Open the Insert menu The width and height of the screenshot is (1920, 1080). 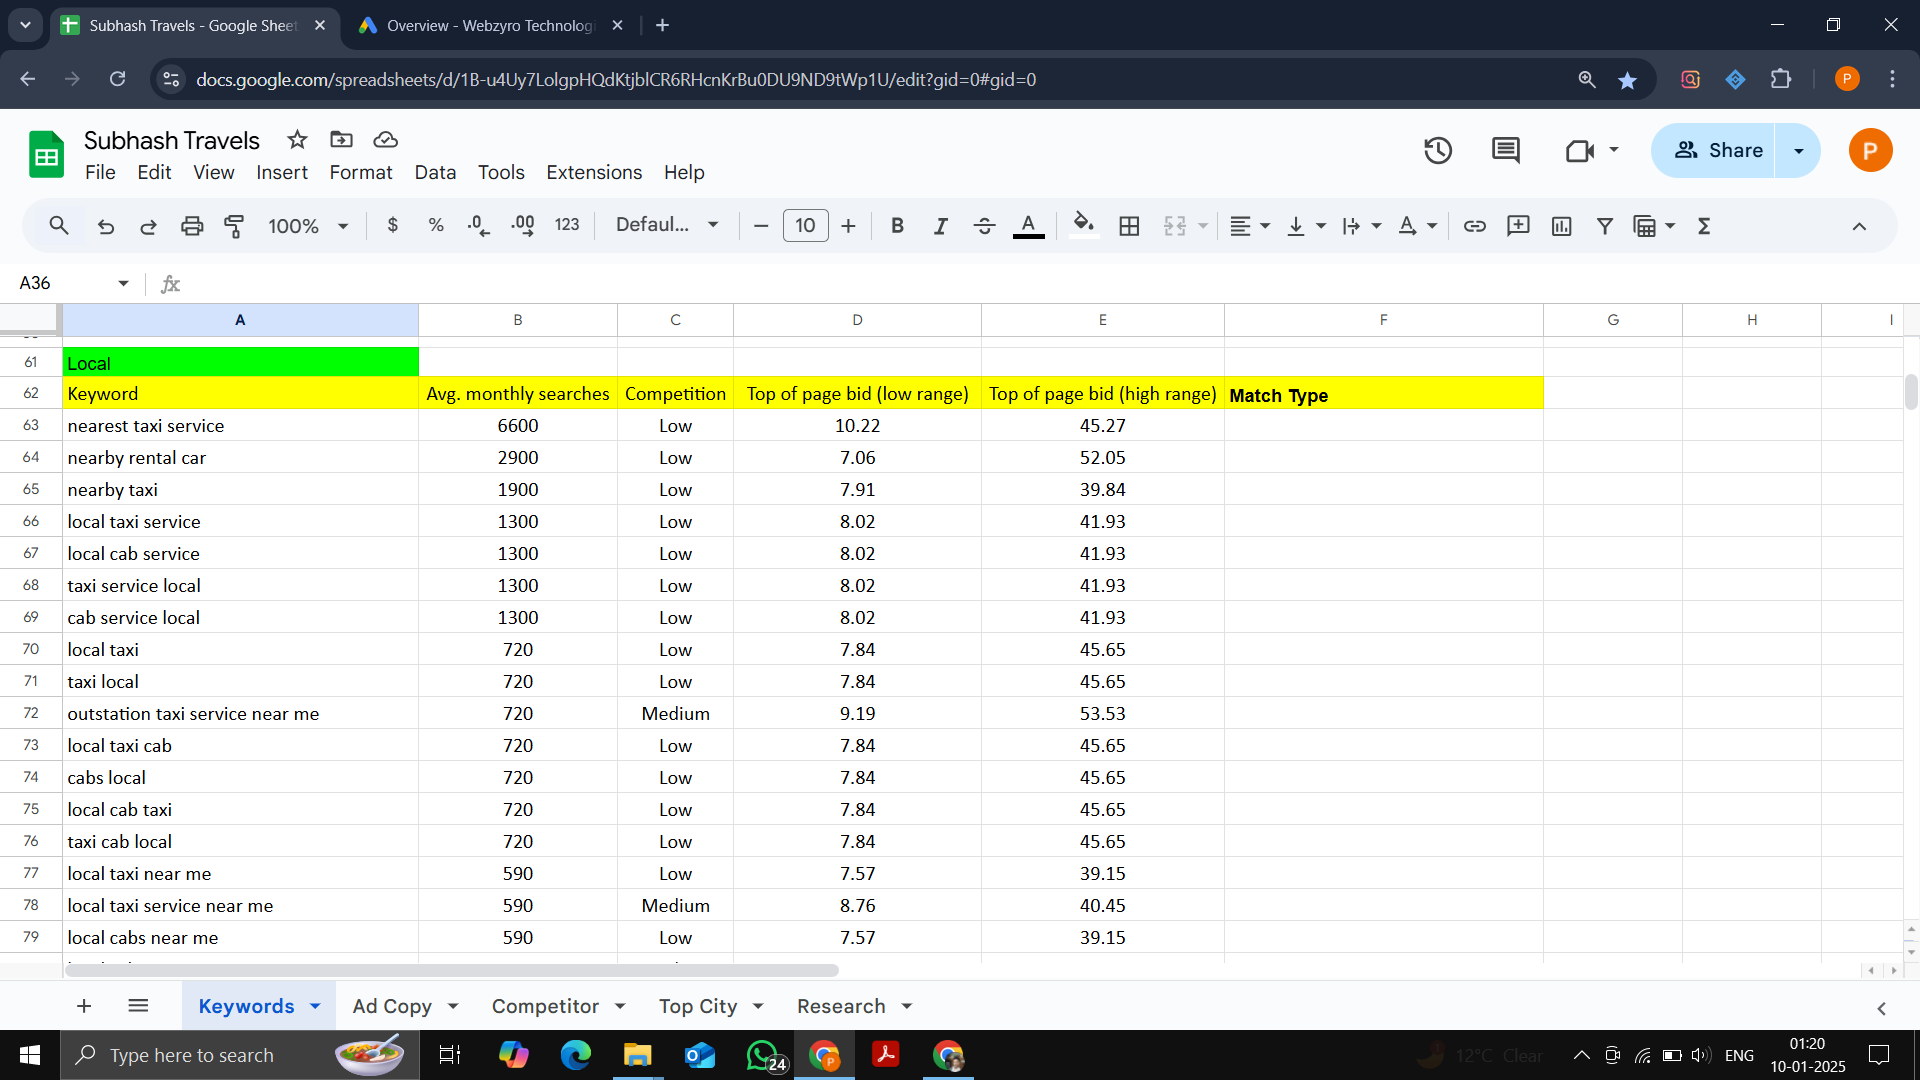click(x=282, y=173)
